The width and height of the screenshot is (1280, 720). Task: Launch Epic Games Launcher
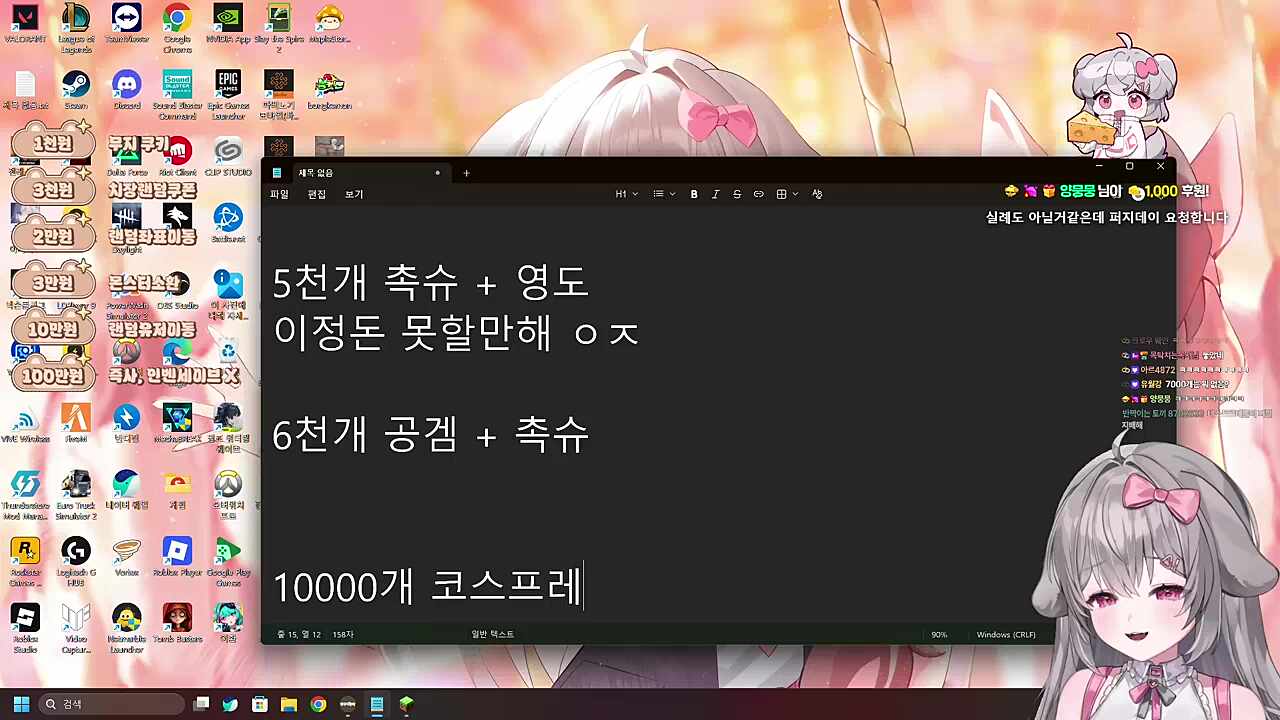(x=228, y=95)
